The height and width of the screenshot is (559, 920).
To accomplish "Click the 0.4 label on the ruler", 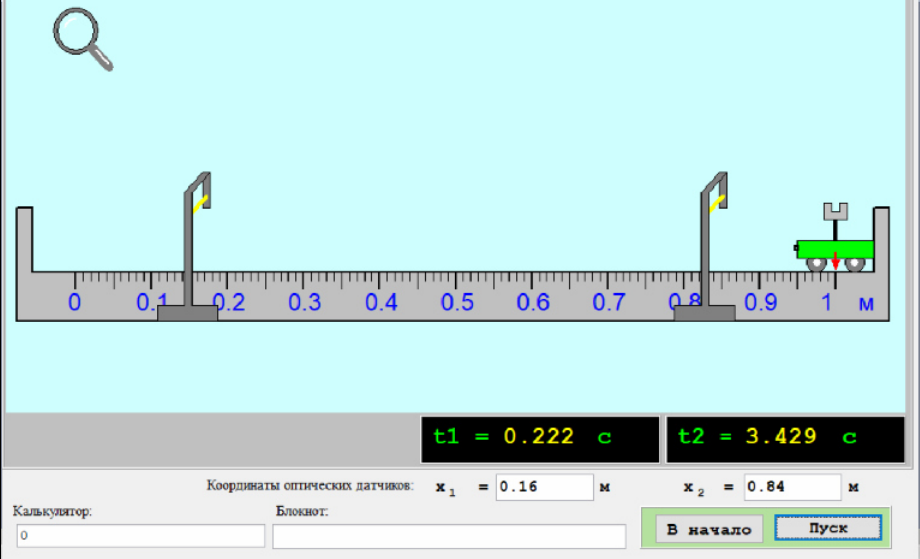I will pos(381,303).
